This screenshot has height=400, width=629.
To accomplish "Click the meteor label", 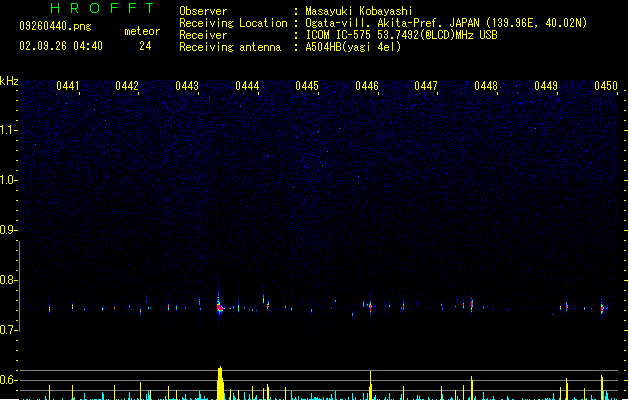I will pos(142,31).
